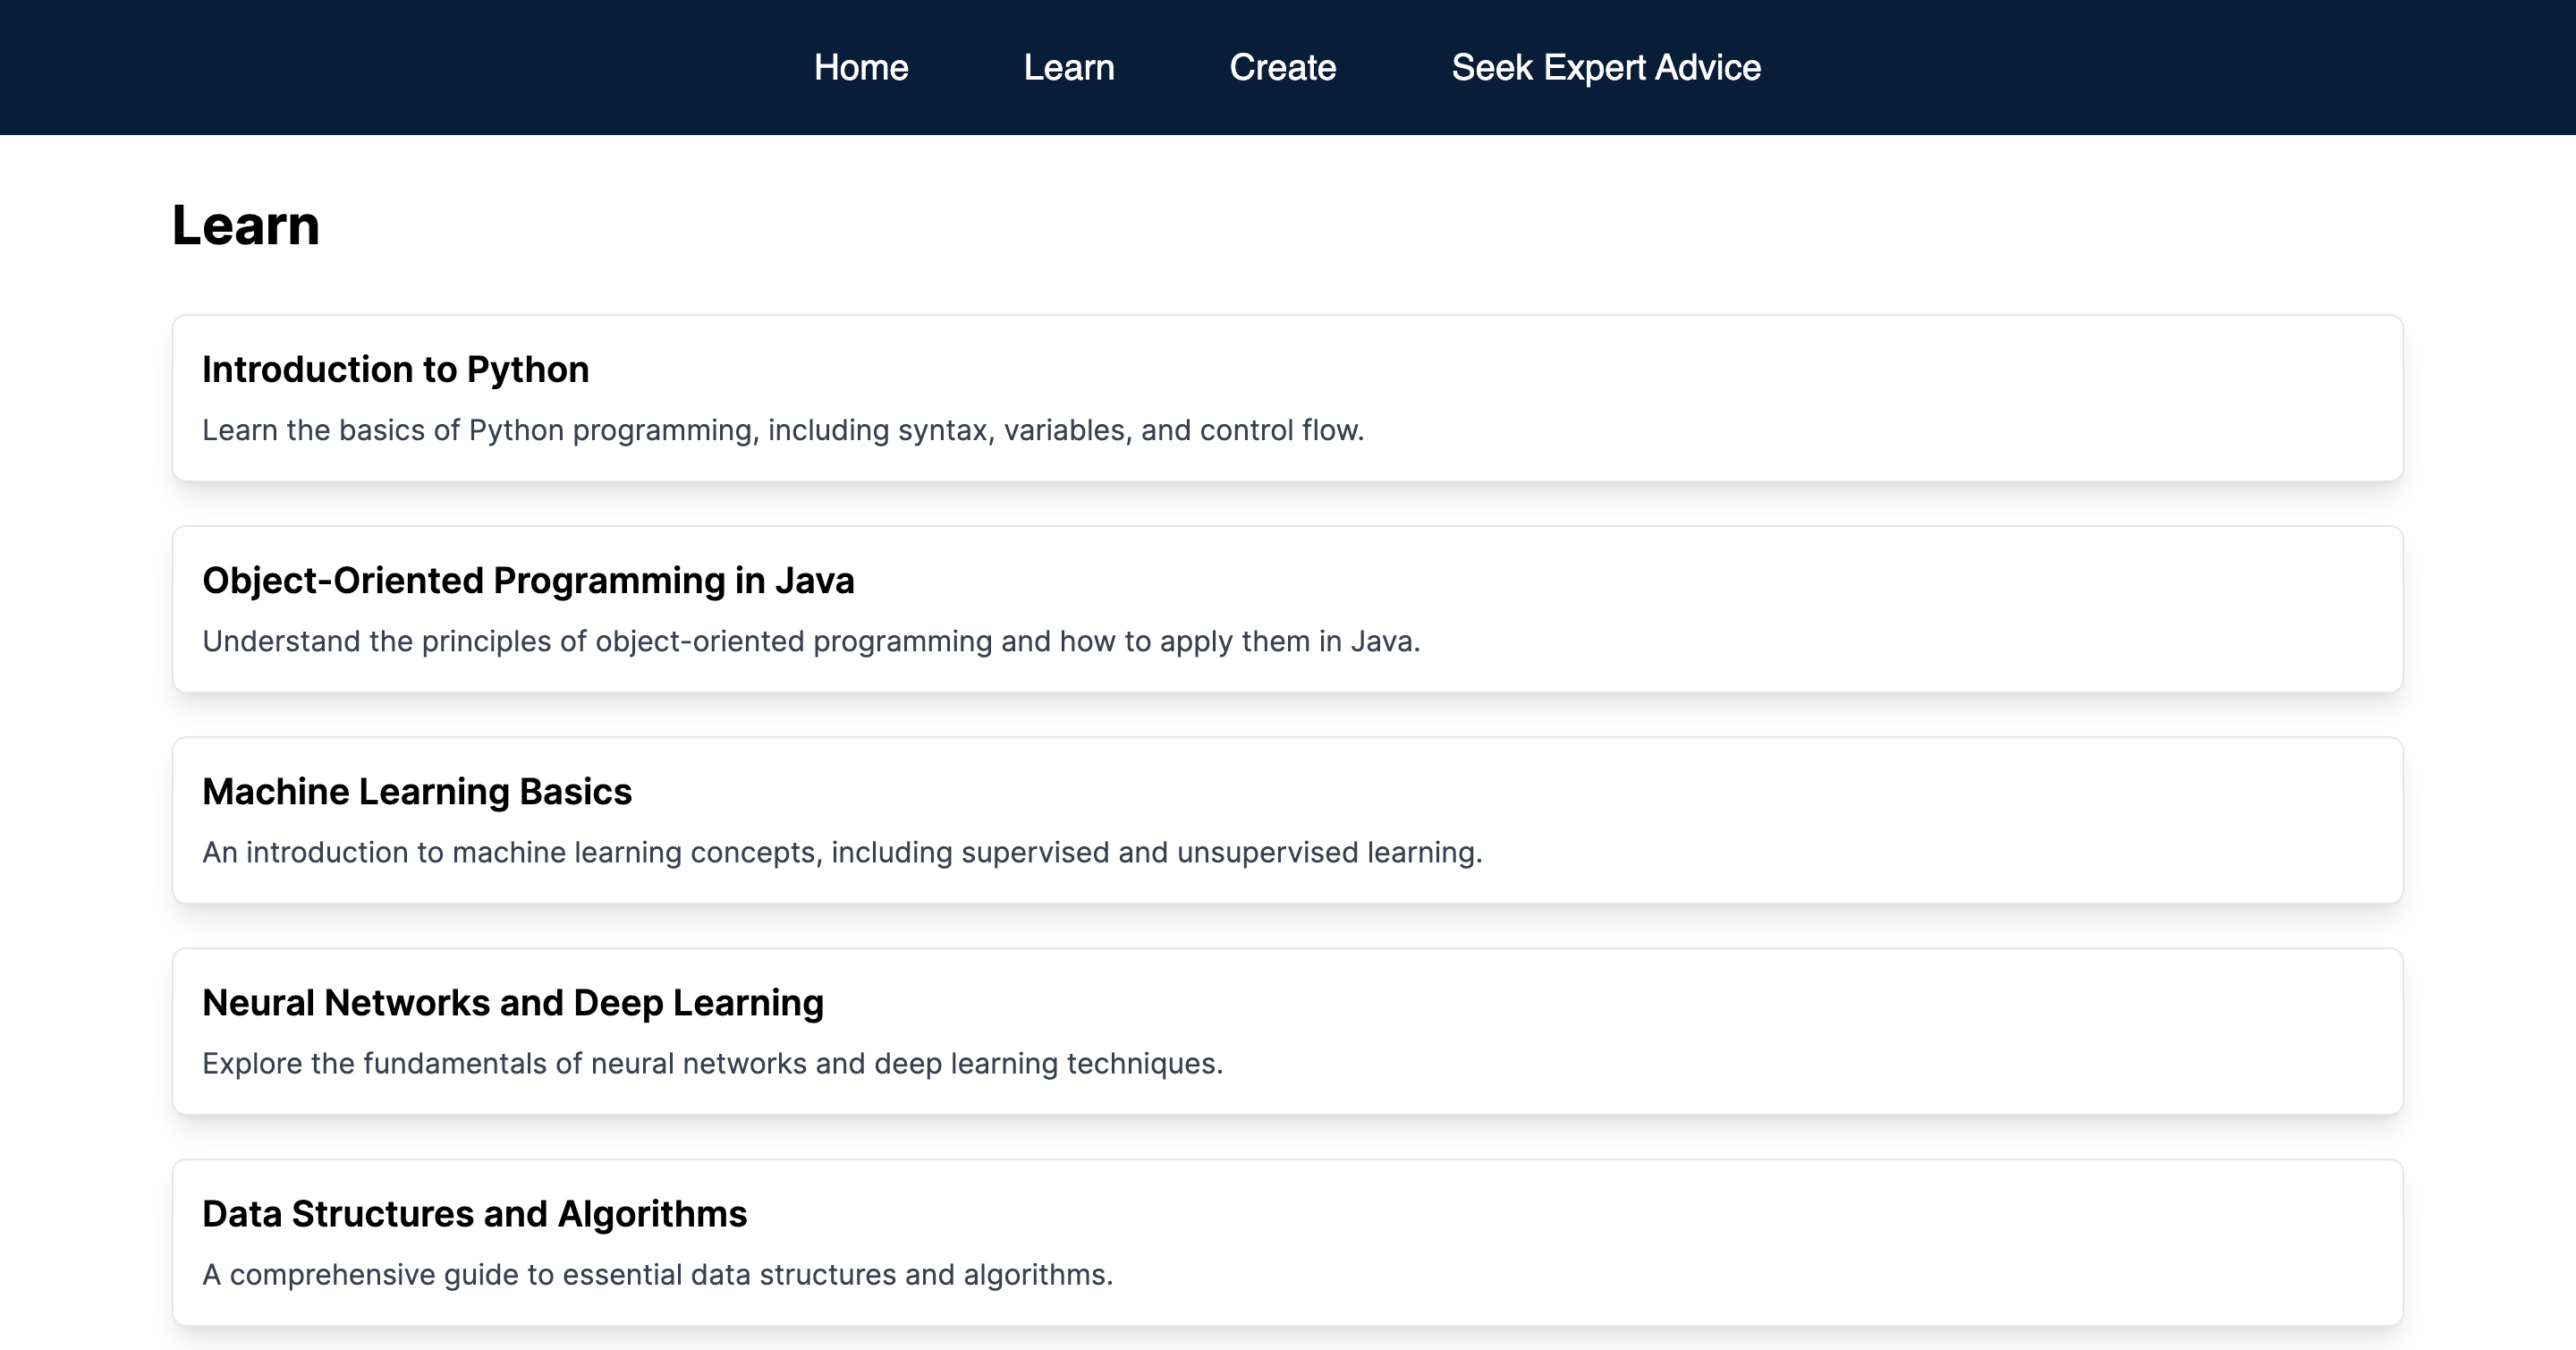Open Seek Expert Advice link
This screenshot has width=2576, height=1350.
click(x=1605, y=68)
